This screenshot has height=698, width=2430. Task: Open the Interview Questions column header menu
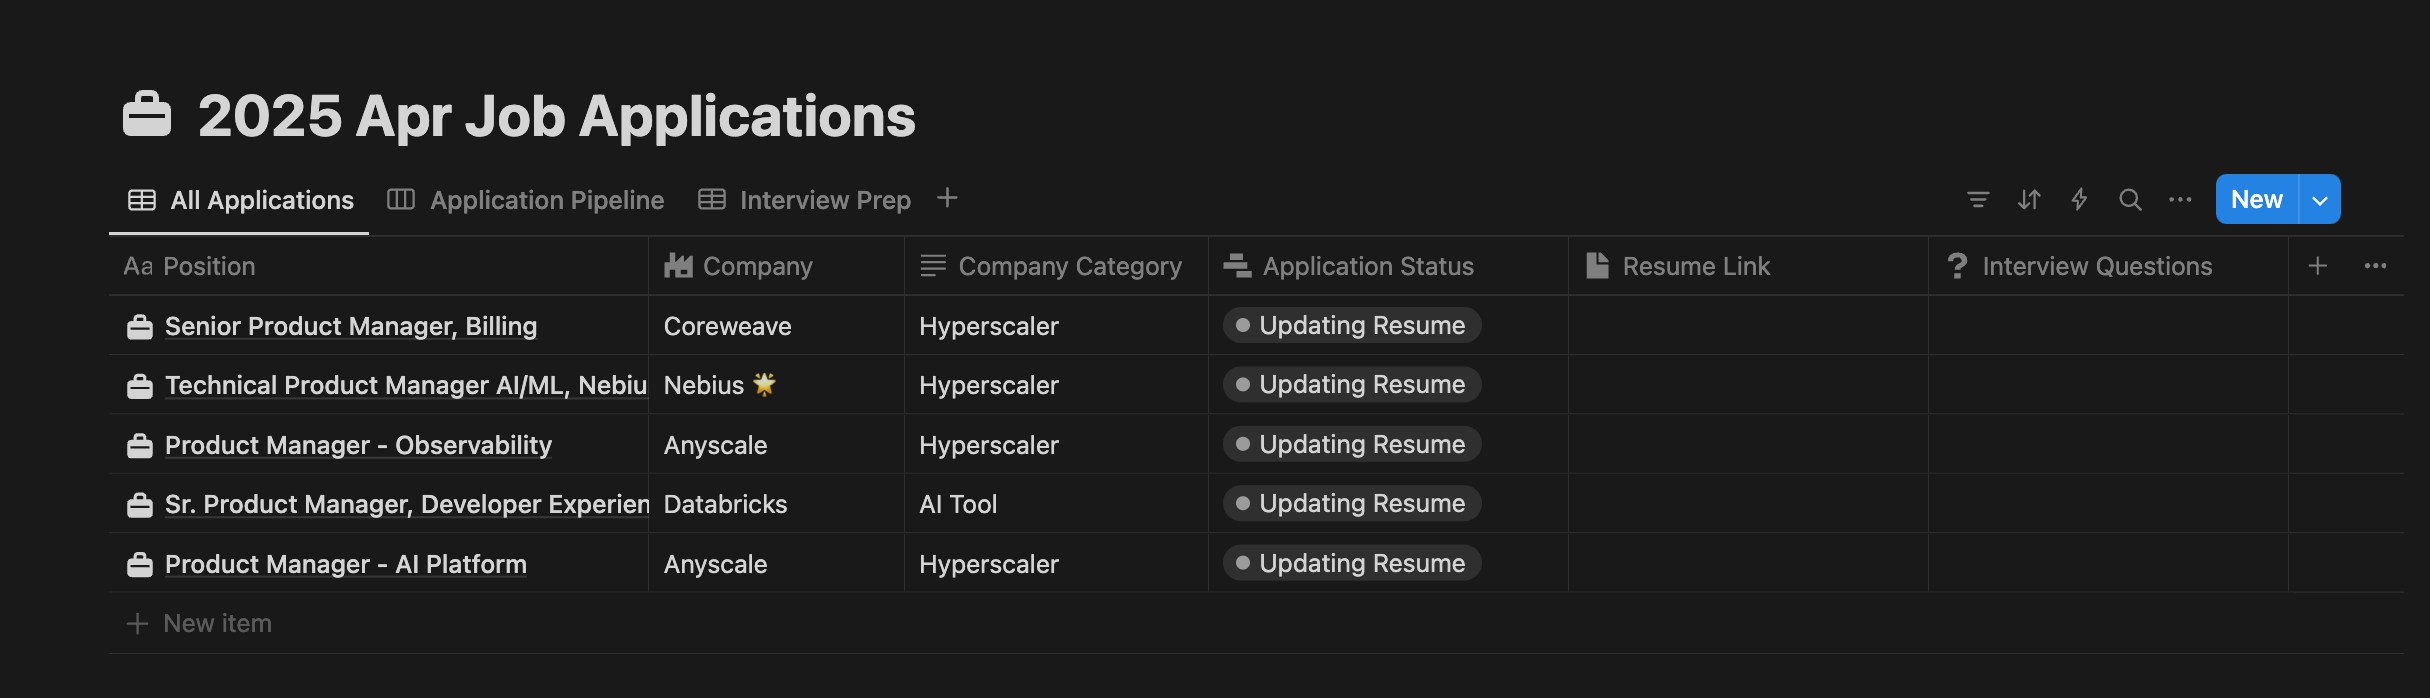click(x=2108, y=266)
